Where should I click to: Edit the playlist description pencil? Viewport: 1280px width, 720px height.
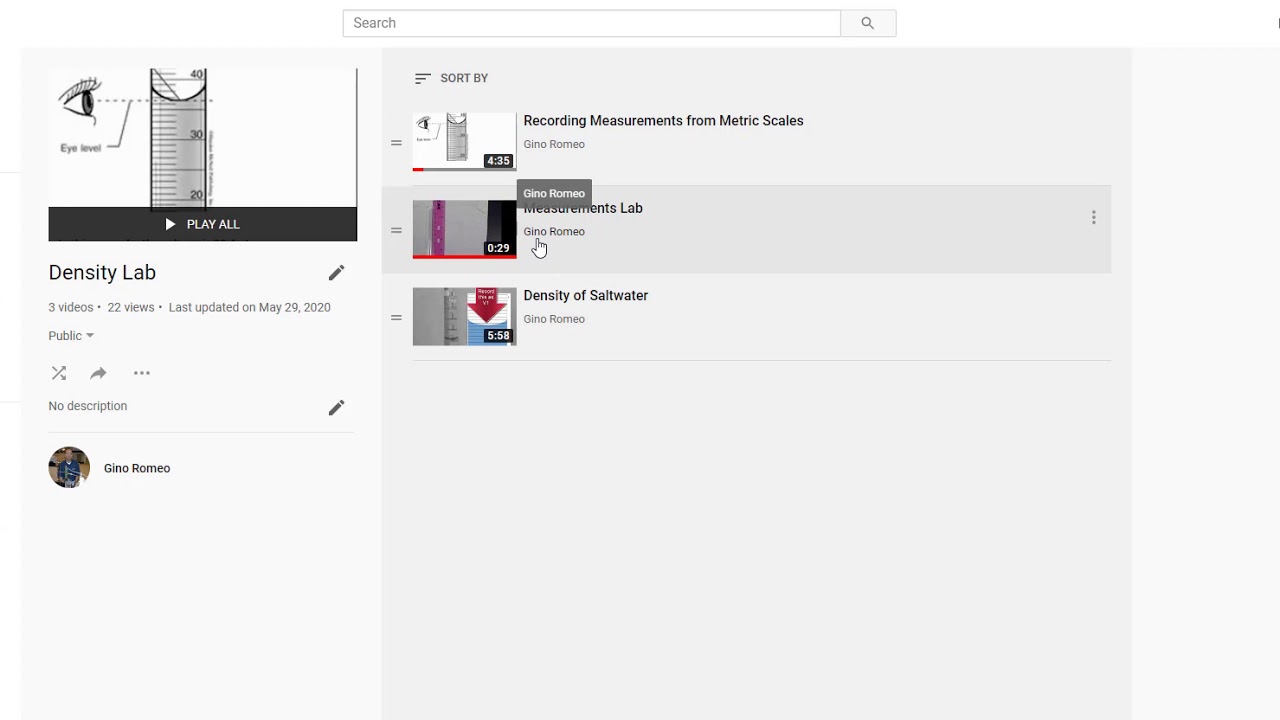(336, 407)
